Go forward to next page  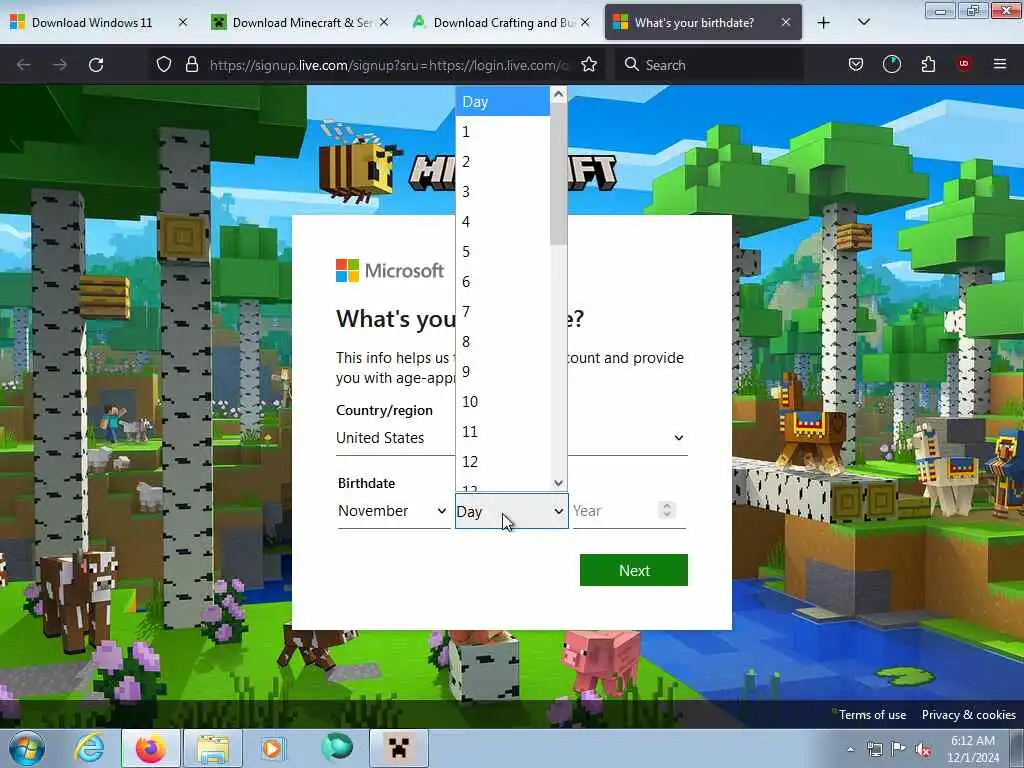59,65
